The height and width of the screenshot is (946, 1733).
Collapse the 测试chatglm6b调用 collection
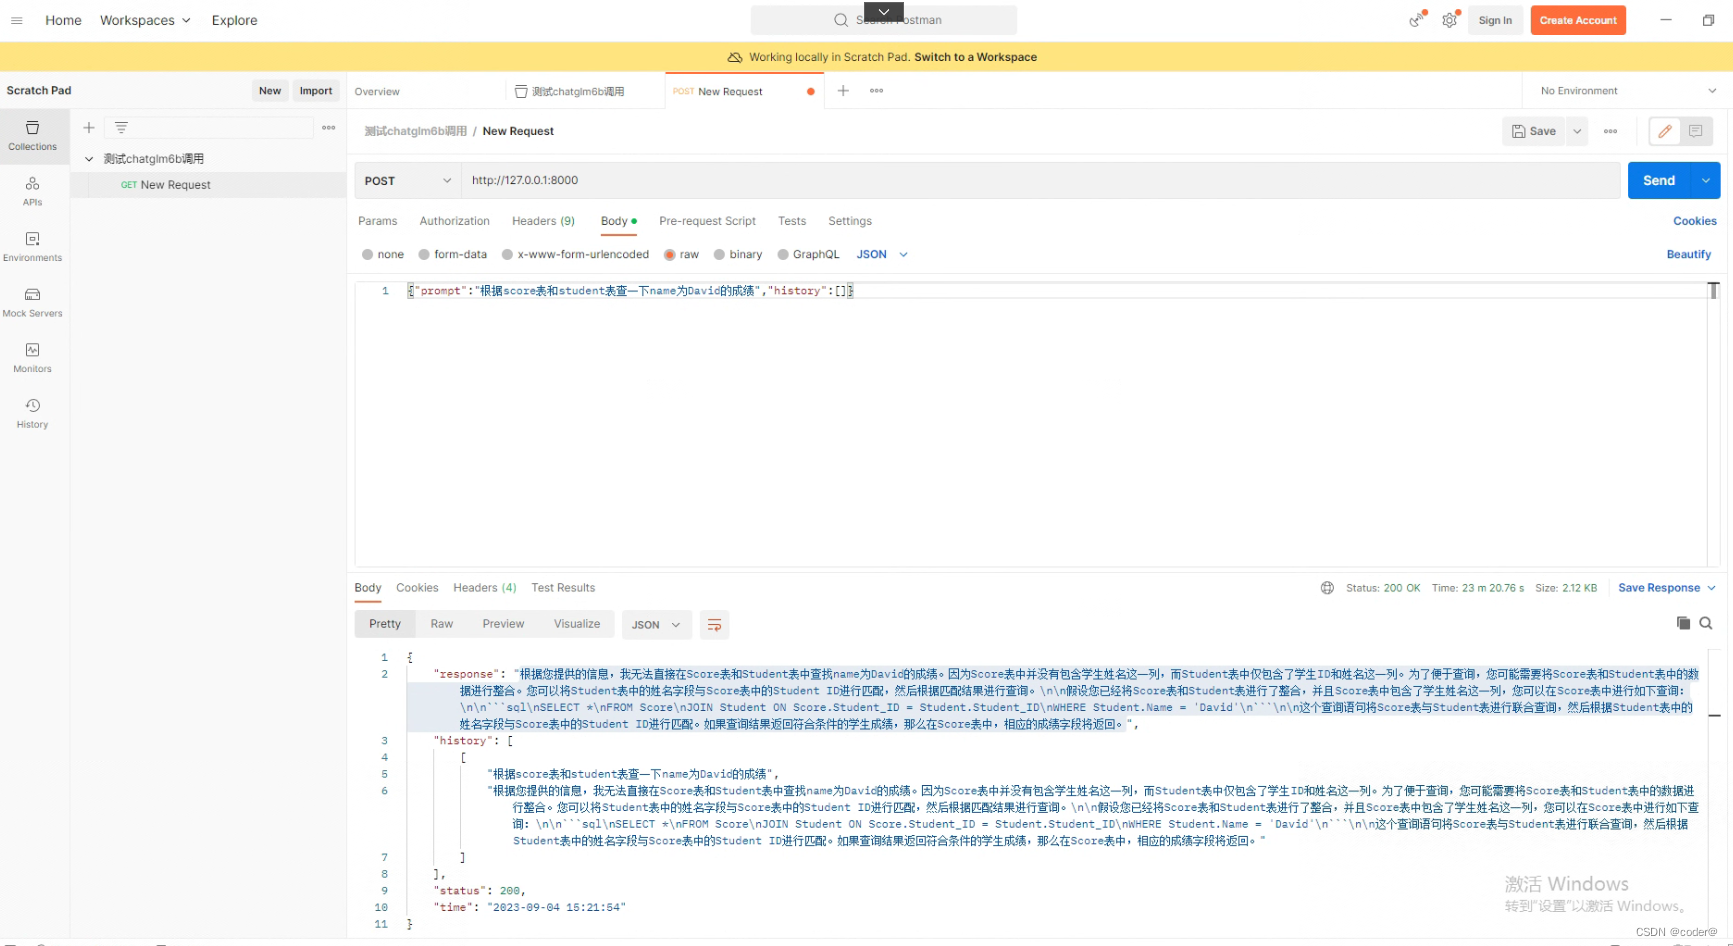coord(89,159)
